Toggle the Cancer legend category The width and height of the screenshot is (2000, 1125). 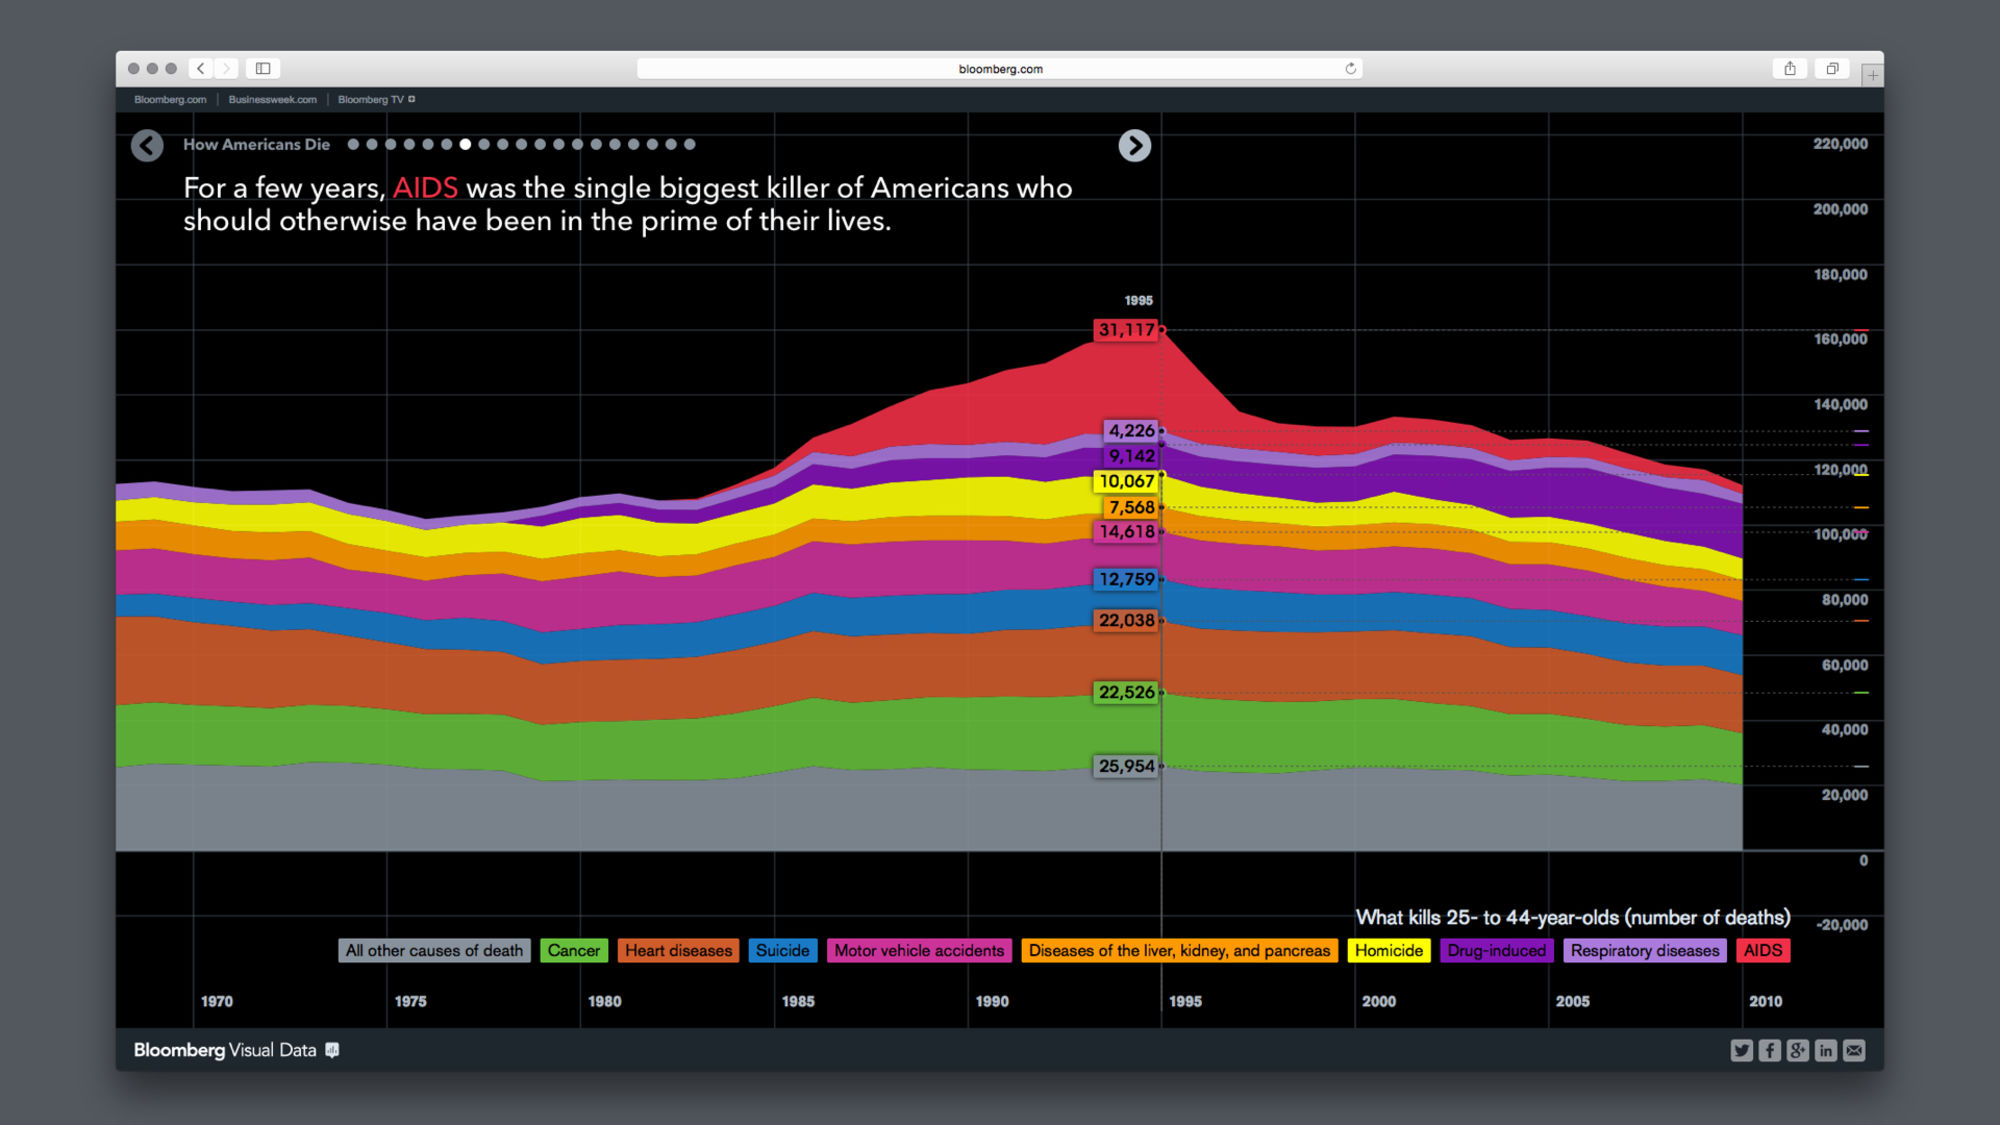tap(574, 951)
